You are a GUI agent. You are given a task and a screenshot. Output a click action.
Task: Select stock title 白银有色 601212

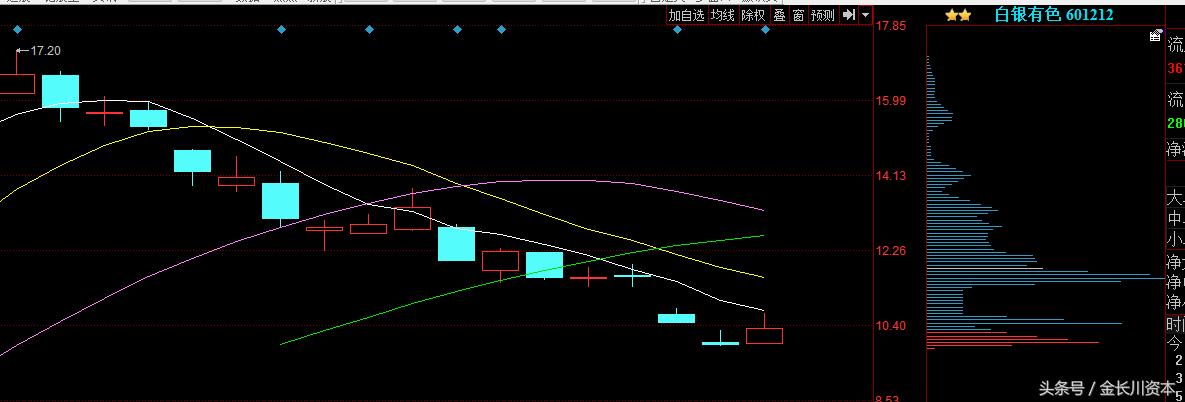[1054, 14]
